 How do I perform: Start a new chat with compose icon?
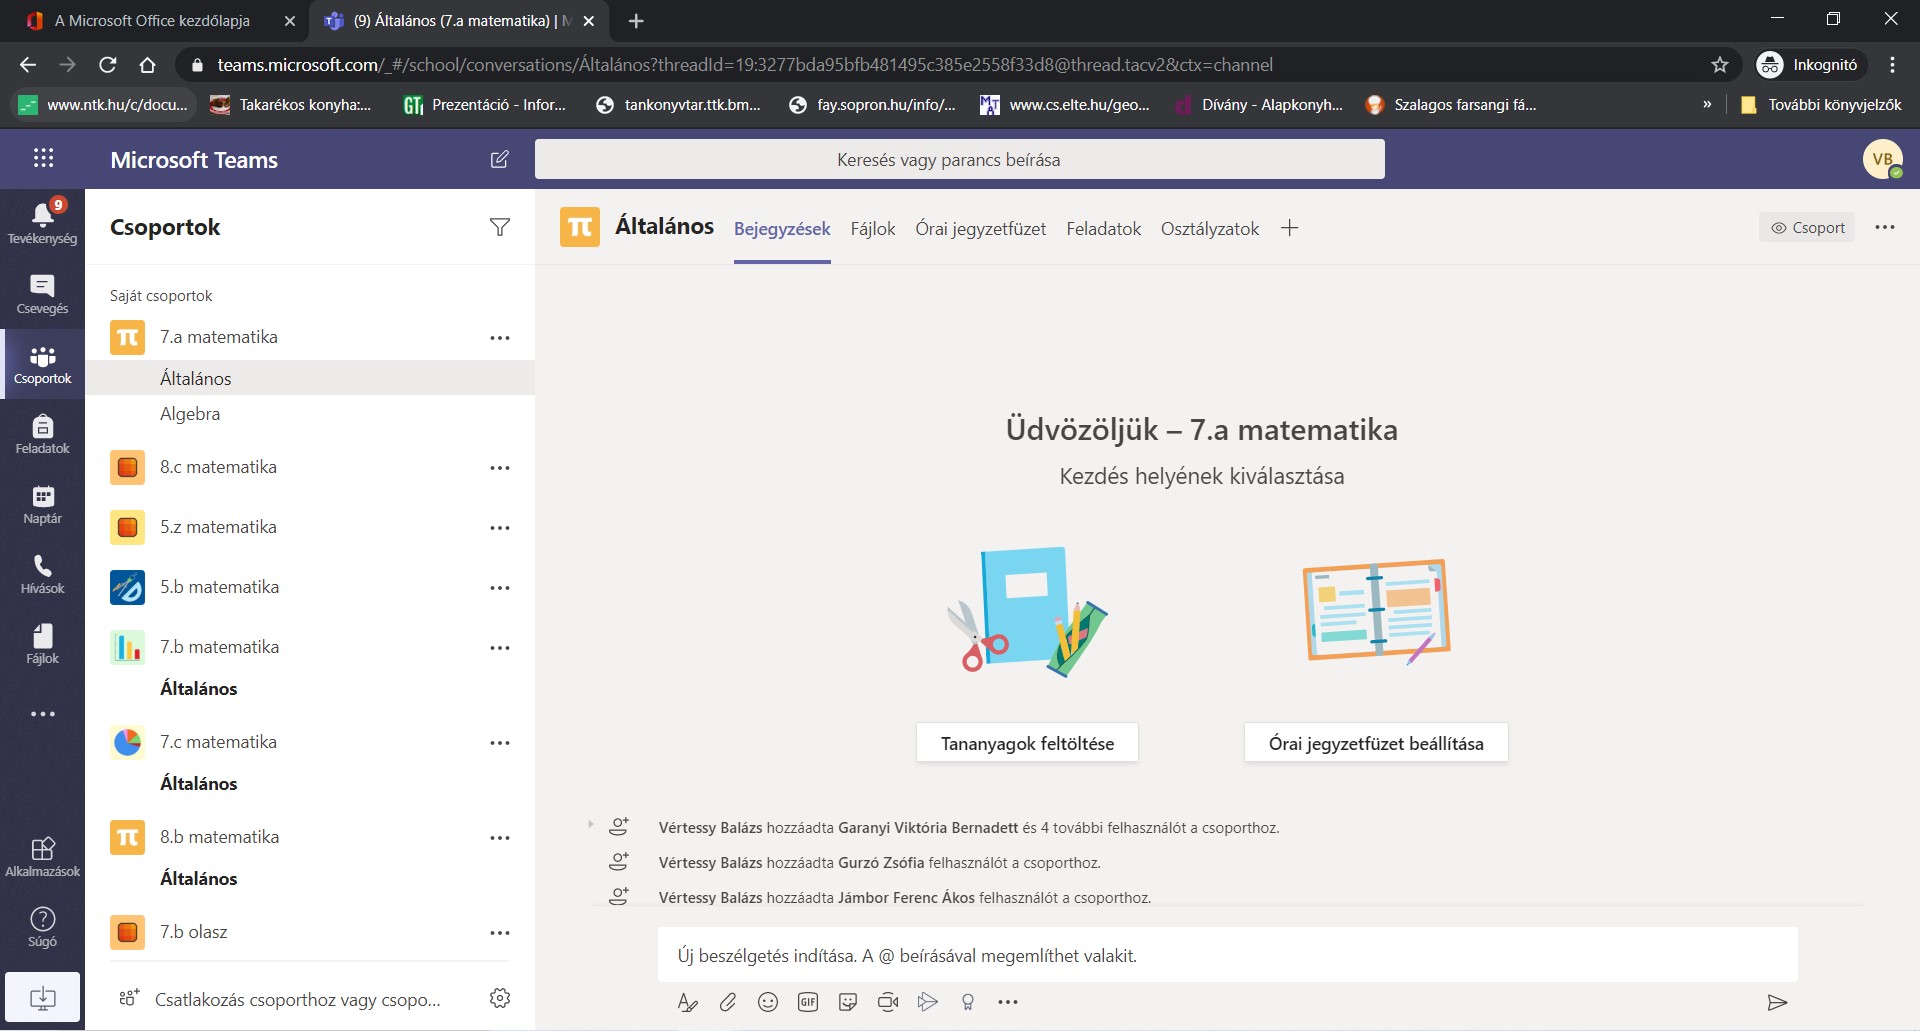tap(499, 159)
